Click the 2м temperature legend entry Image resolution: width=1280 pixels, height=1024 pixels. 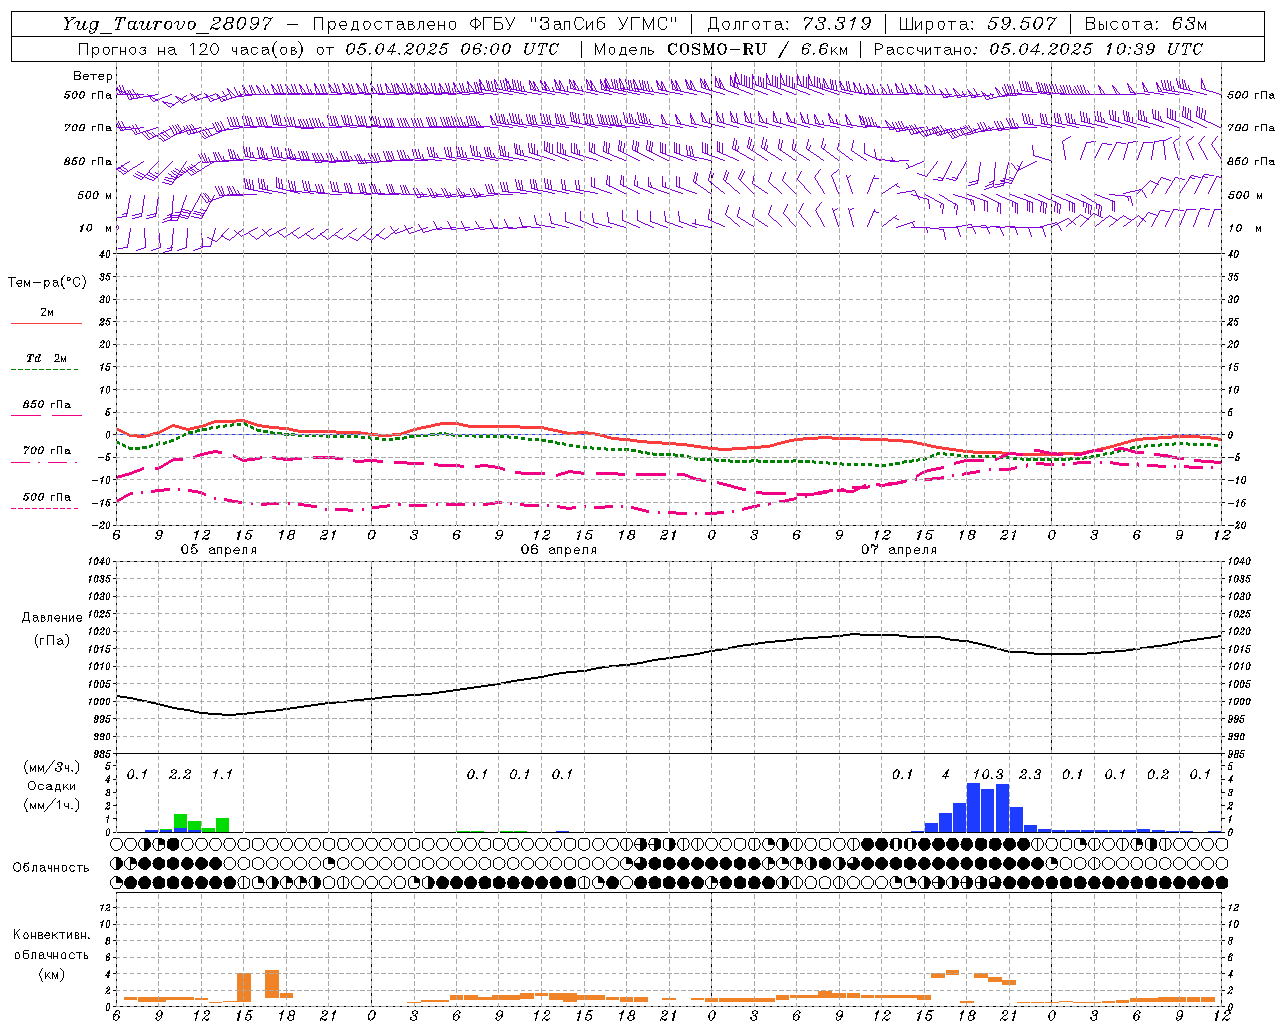[47, 312]
